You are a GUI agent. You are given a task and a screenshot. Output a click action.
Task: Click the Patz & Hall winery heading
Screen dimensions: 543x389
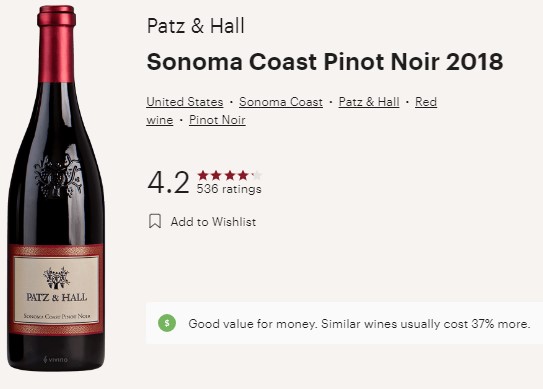point(196,26)
